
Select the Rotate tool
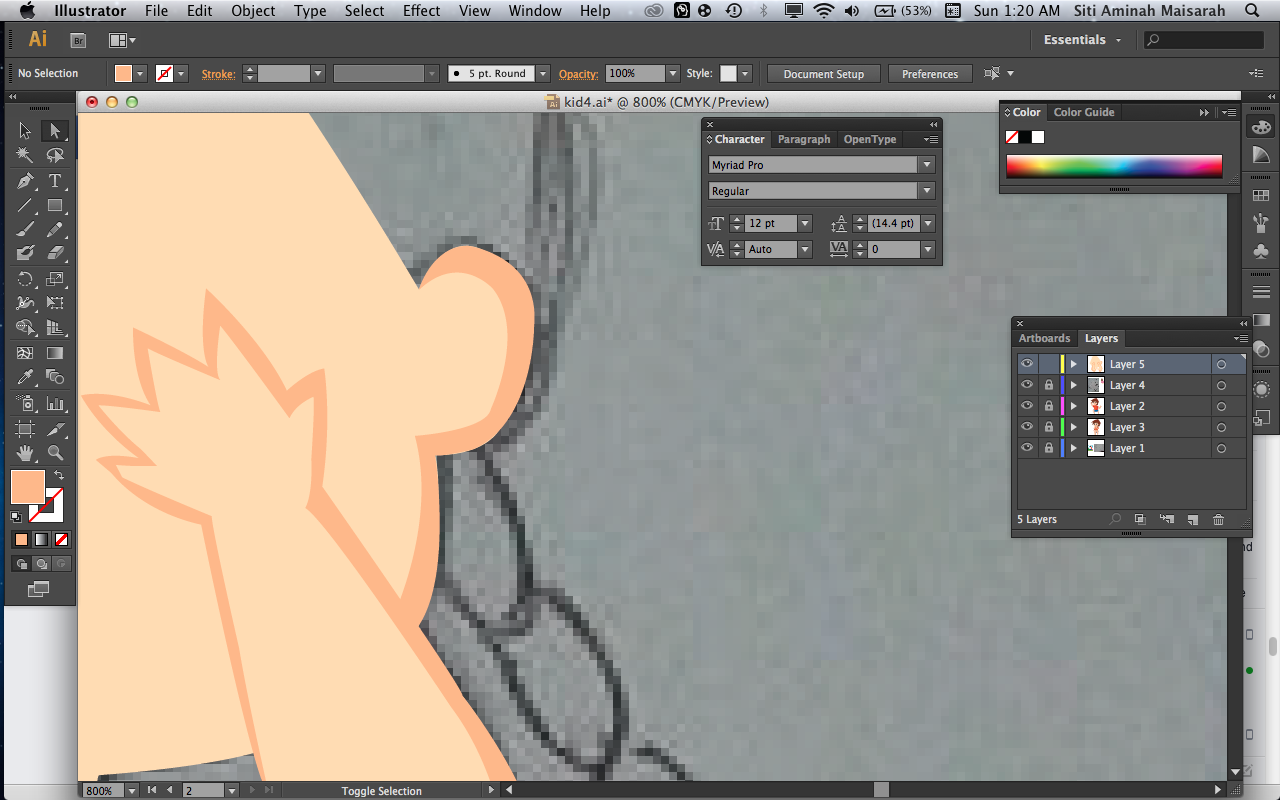click(25, 279)
